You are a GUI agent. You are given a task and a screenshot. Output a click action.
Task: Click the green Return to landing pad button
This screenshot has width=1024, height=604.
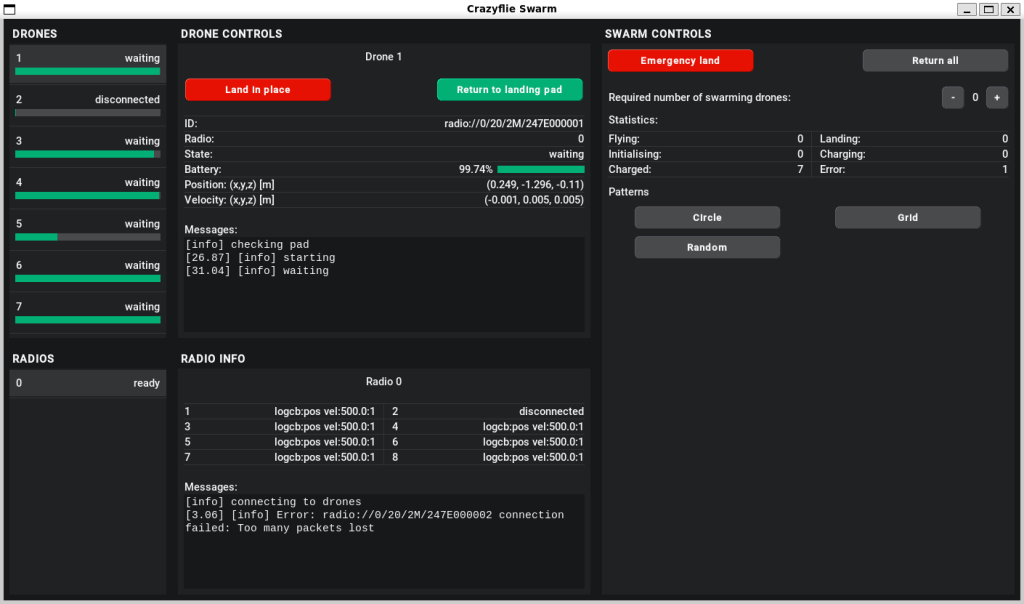[509, 89]
